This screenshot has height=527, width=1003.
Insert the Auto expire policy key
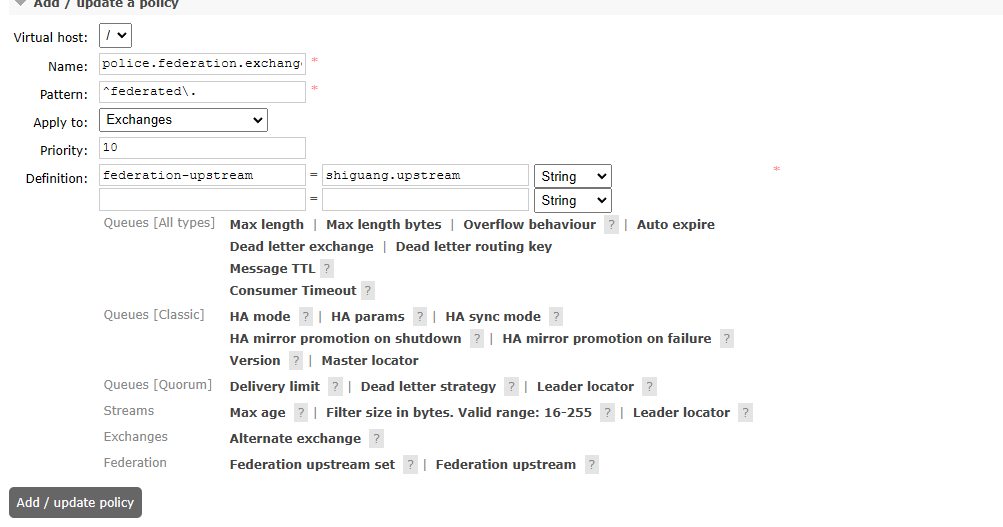(675, 224)
